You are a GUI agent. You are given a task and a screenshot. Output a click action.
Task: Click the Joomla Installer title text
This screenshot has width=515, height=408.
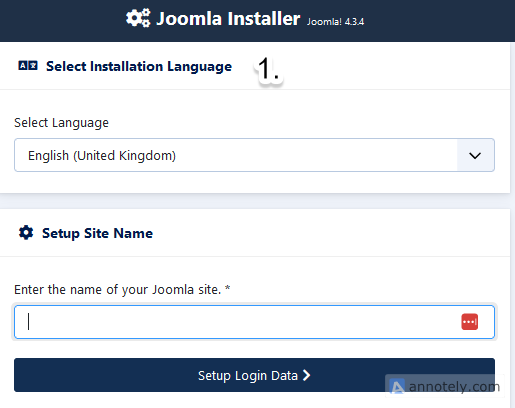[x=228, y=19]
